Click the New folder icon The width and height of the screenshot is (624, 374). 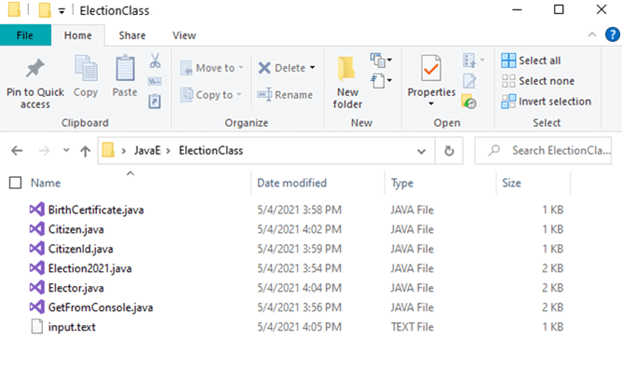[x=347, y=68]
